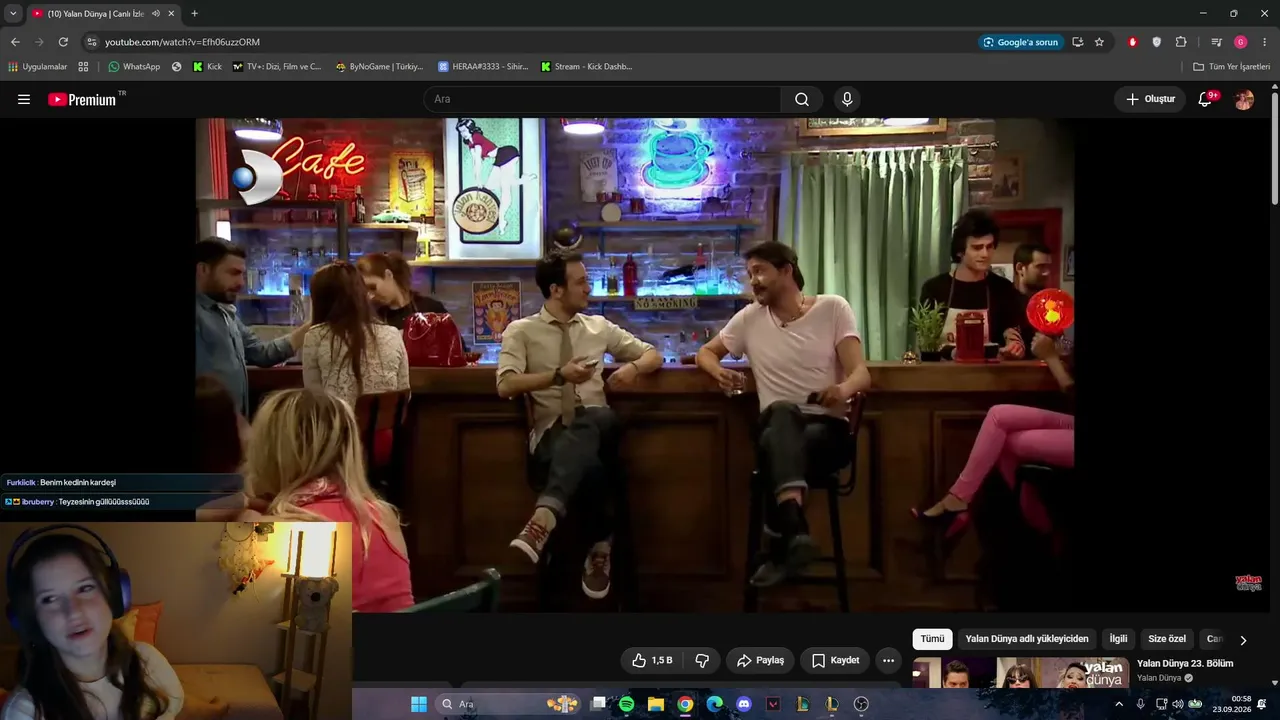Click the search magnifier button
This screenshot has height=720, width=1280.
click(802, 99)
